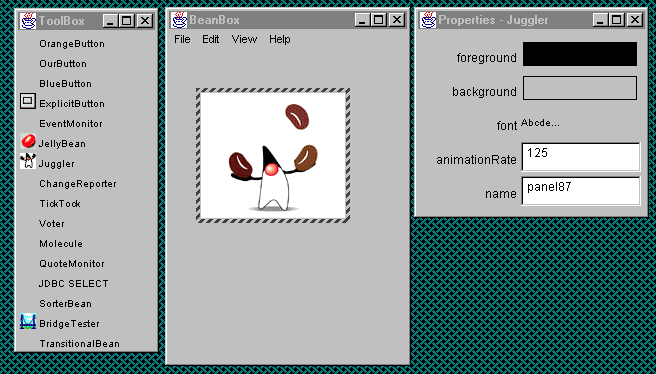Open the Edit menu

pyautogui.click(x=211, y=39)
